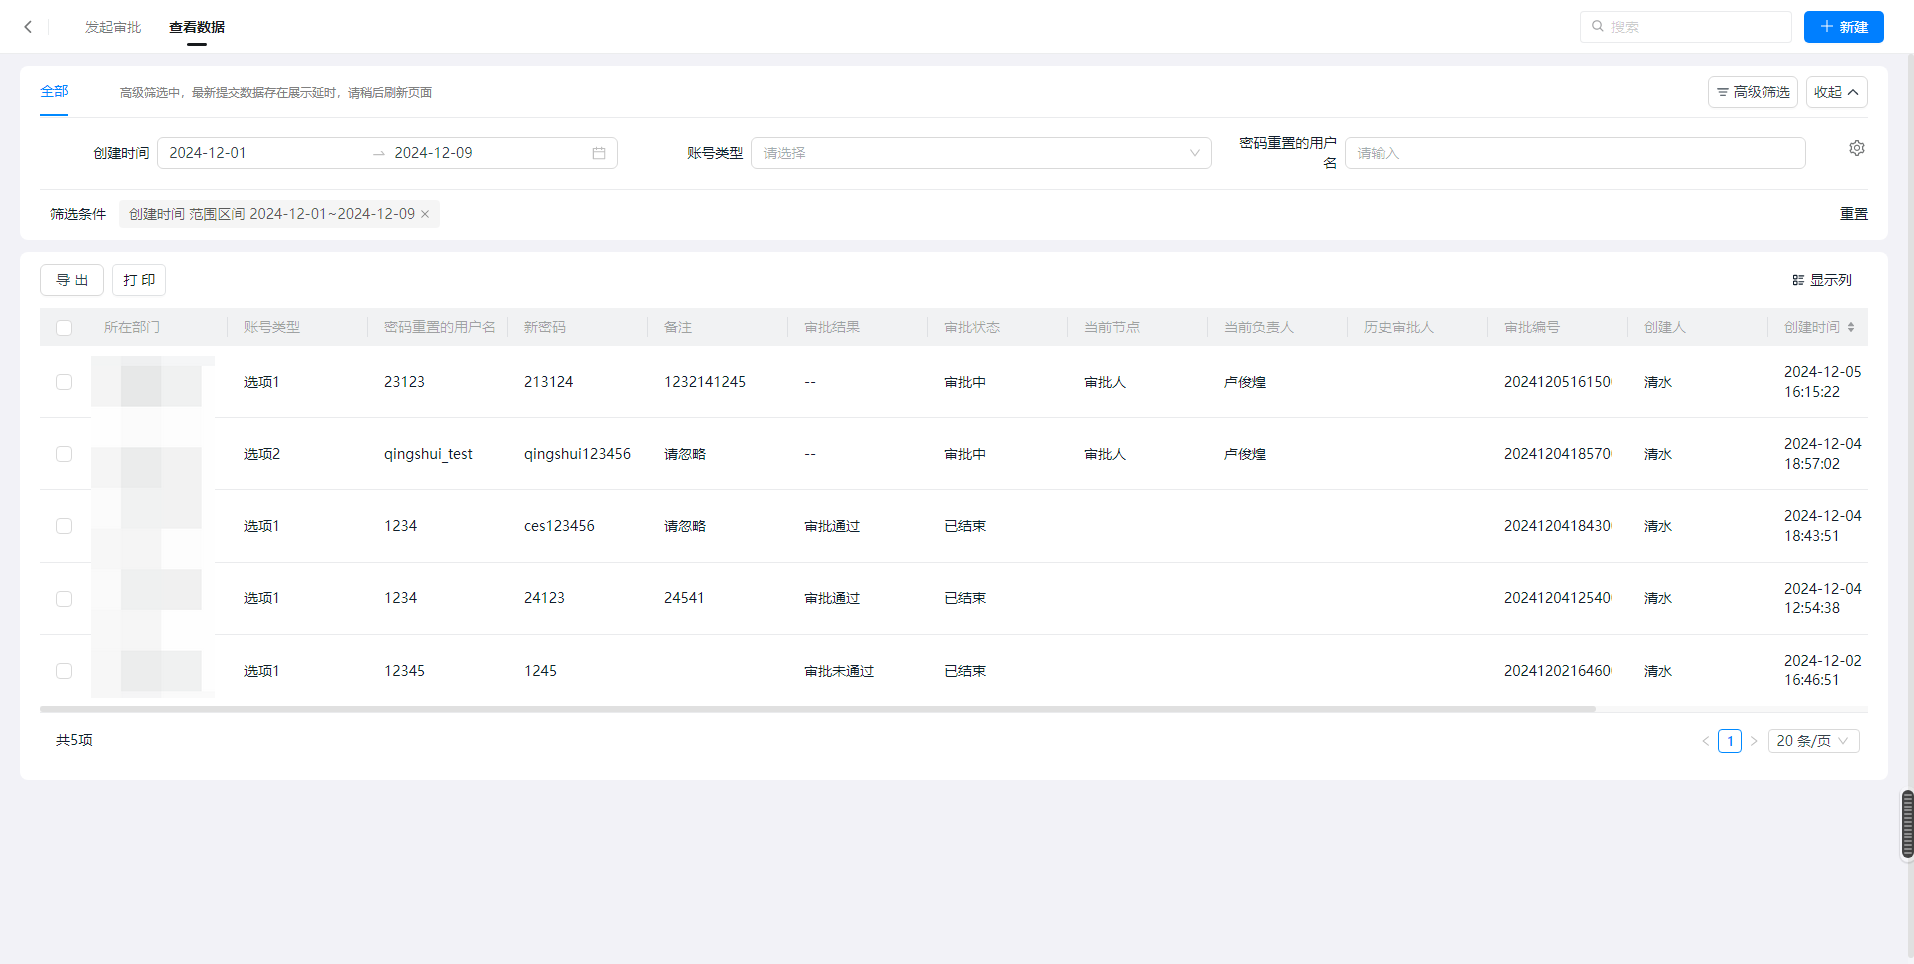Collapse filters with 收起 button
1914x964 pixels.
1836,92
